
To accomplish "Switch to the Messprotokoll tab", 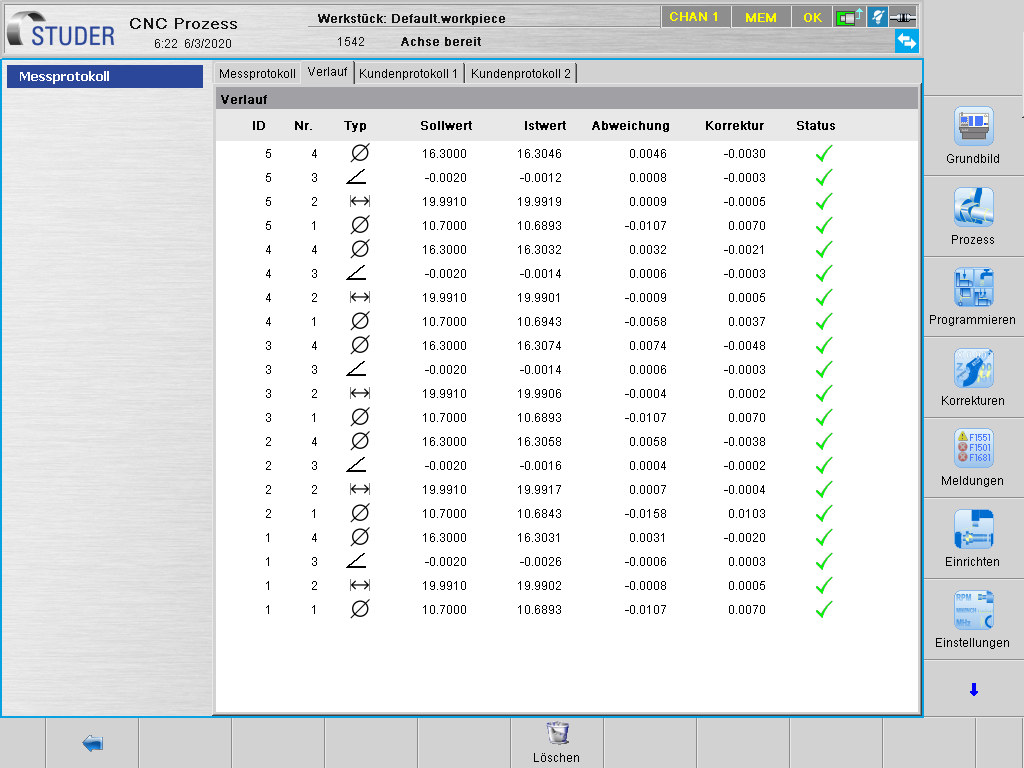I will coord(257,74).
